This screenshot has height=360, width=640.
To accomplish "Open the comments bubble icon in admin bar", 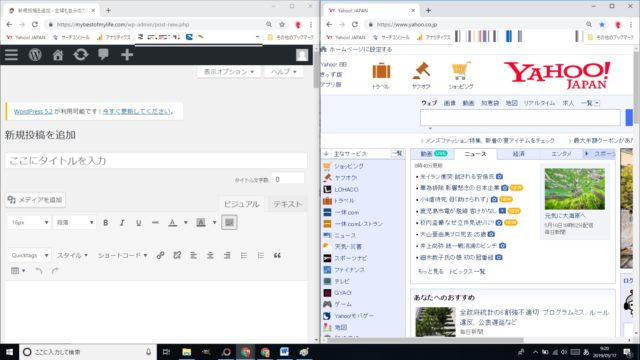I will coord(104,55).
